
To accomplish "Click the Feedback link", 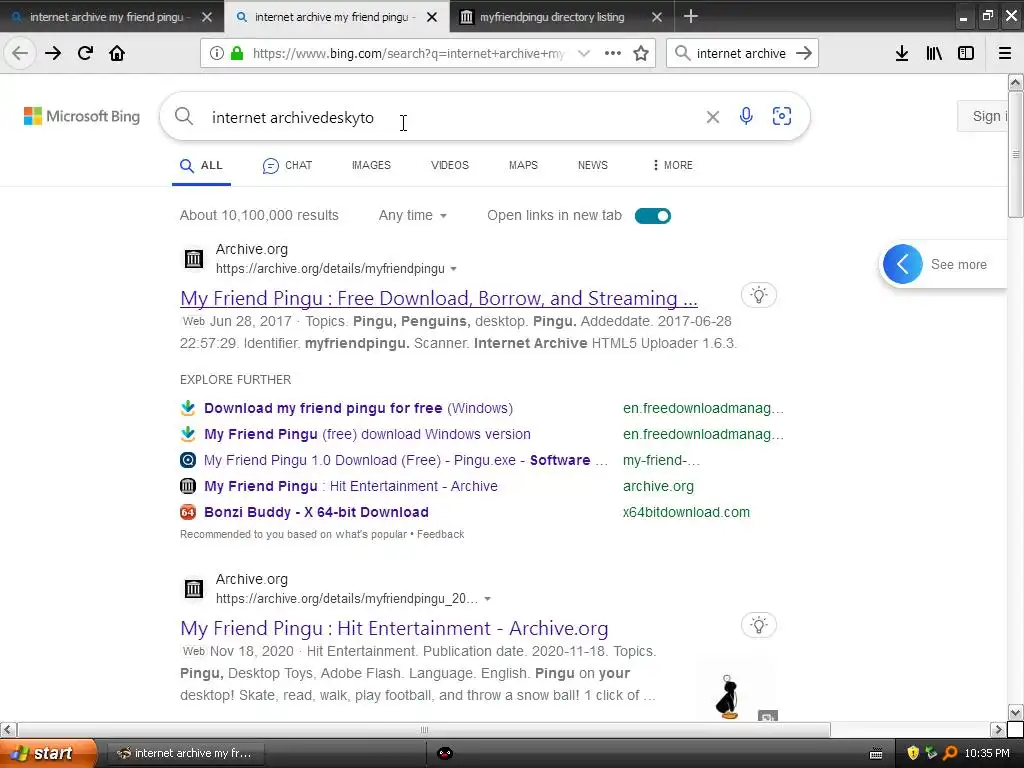I will 440,534.
